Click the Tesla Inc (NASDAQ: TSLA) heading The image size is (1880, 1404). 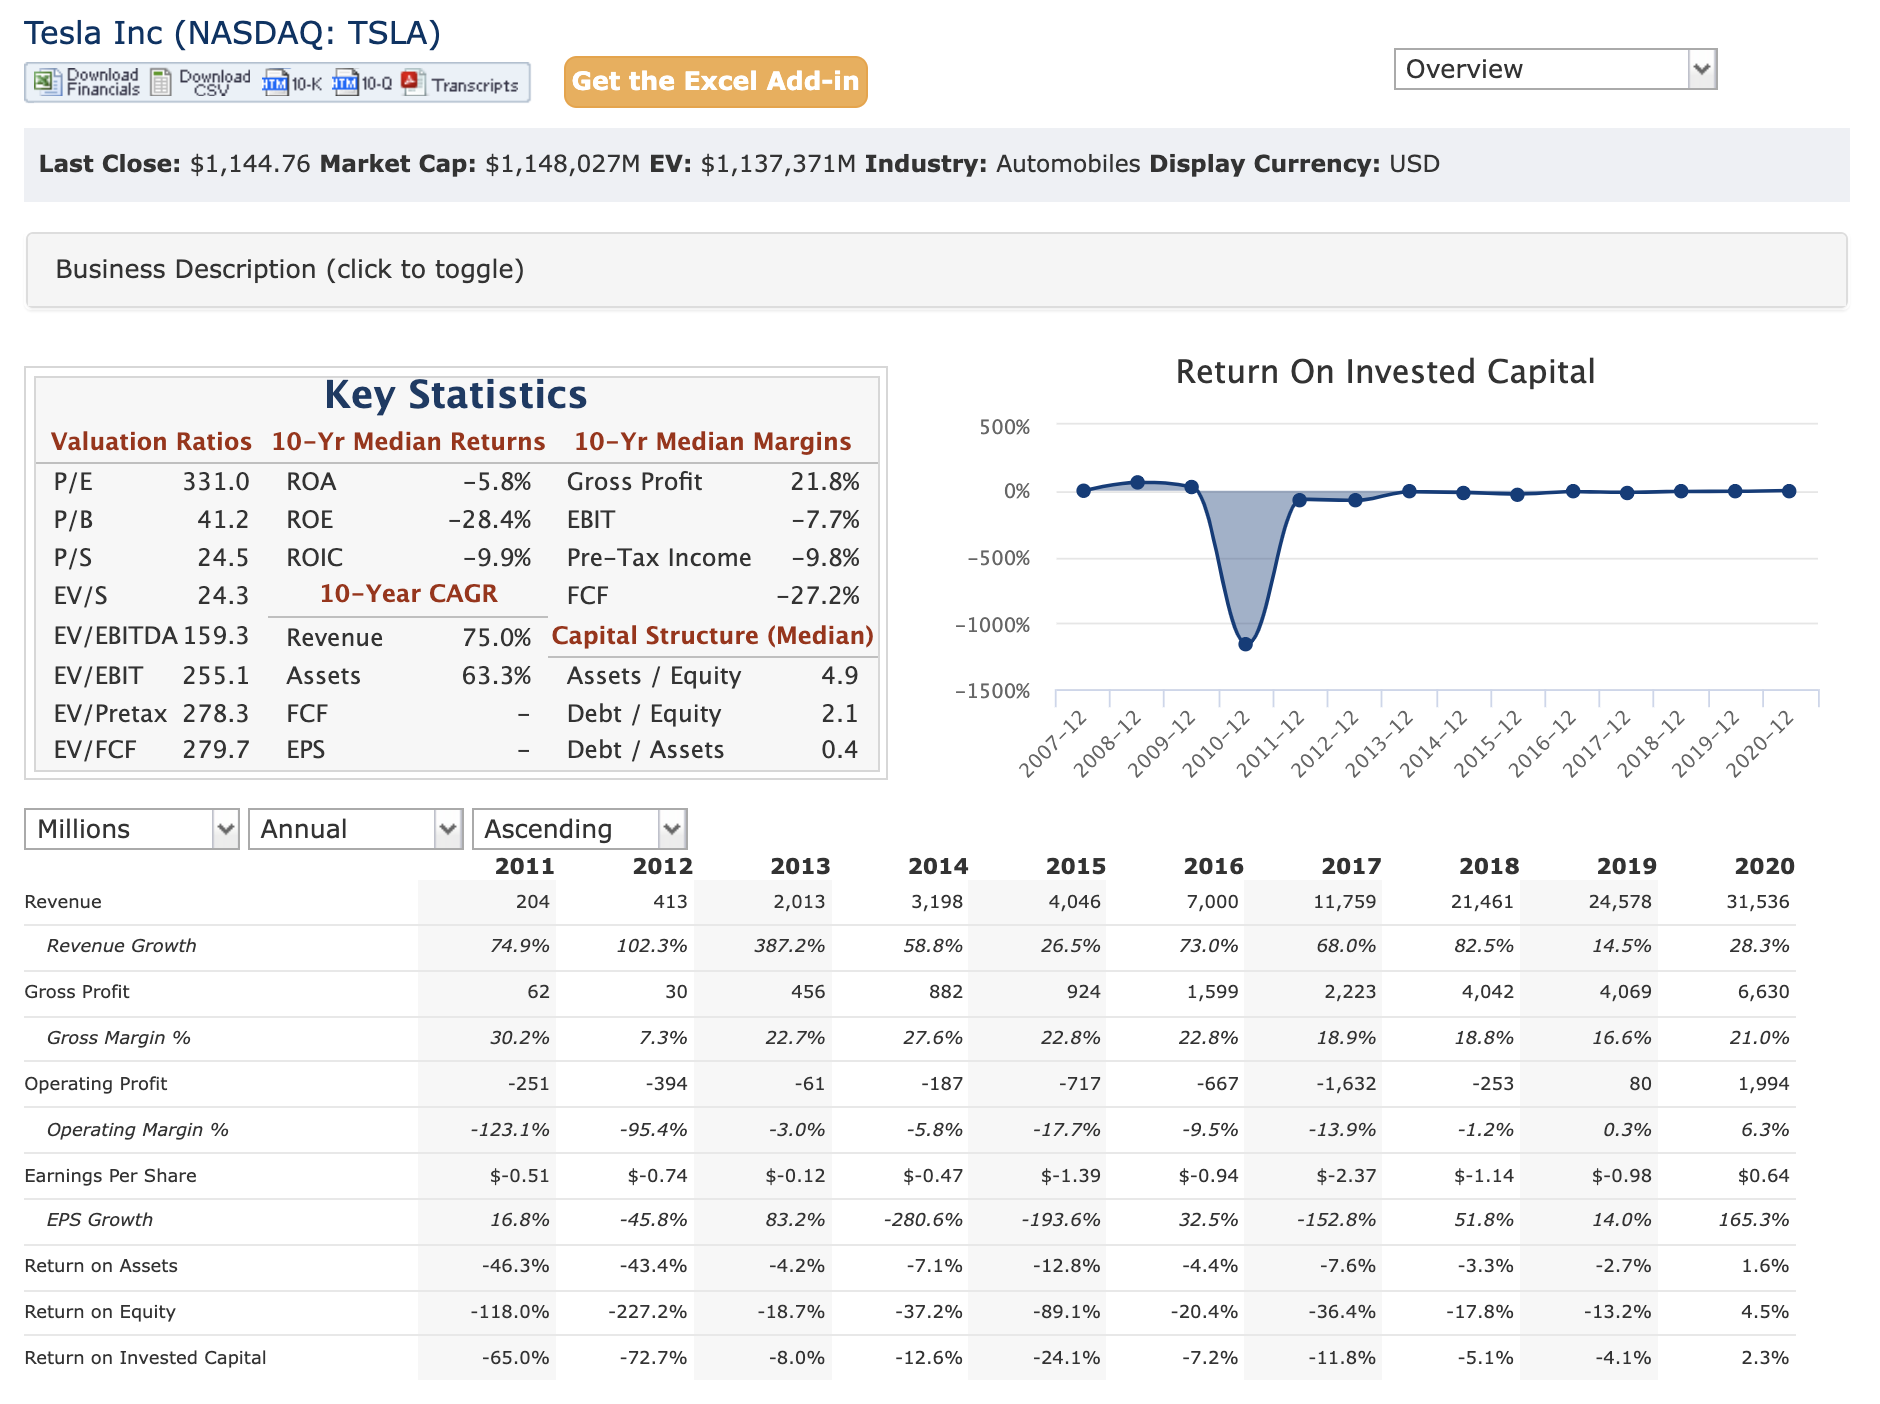[x=232, y=33]
